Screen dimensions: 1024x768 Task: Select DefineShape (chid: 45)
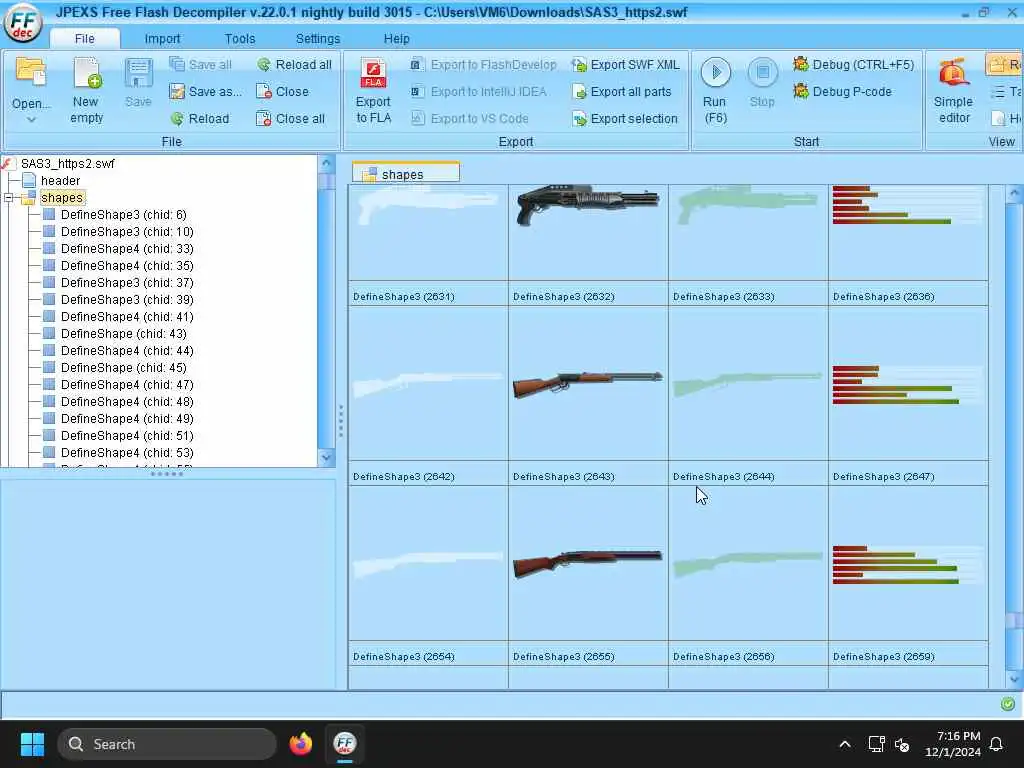123,367
